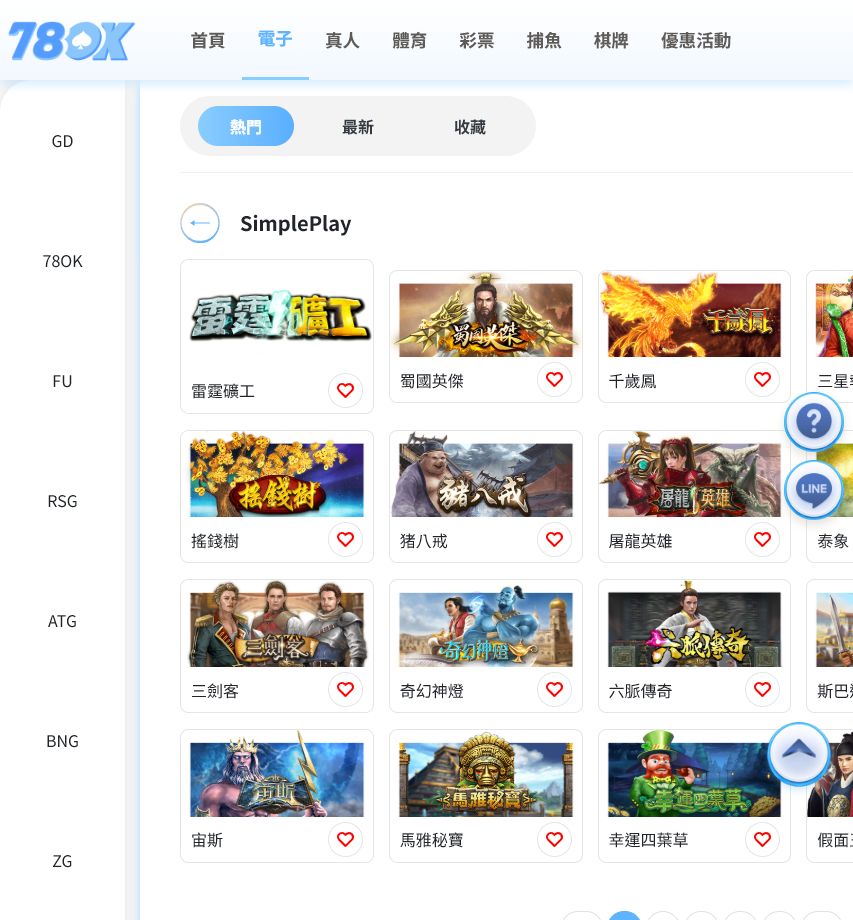Open the 真人 nav item
Image resolution: width=853 pixels, height=920 pixels.
[343, 40]
